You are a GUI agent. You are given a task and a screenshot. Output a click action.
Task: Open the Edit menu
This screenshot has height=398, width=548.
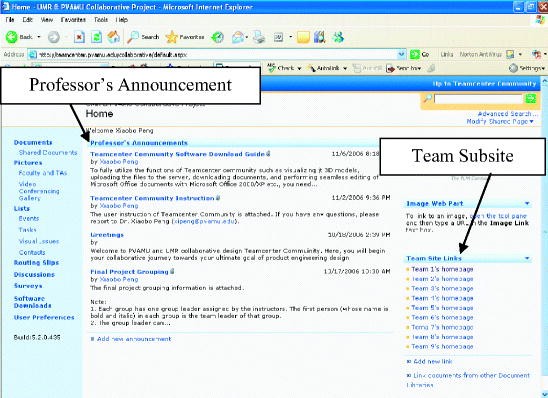28,20
